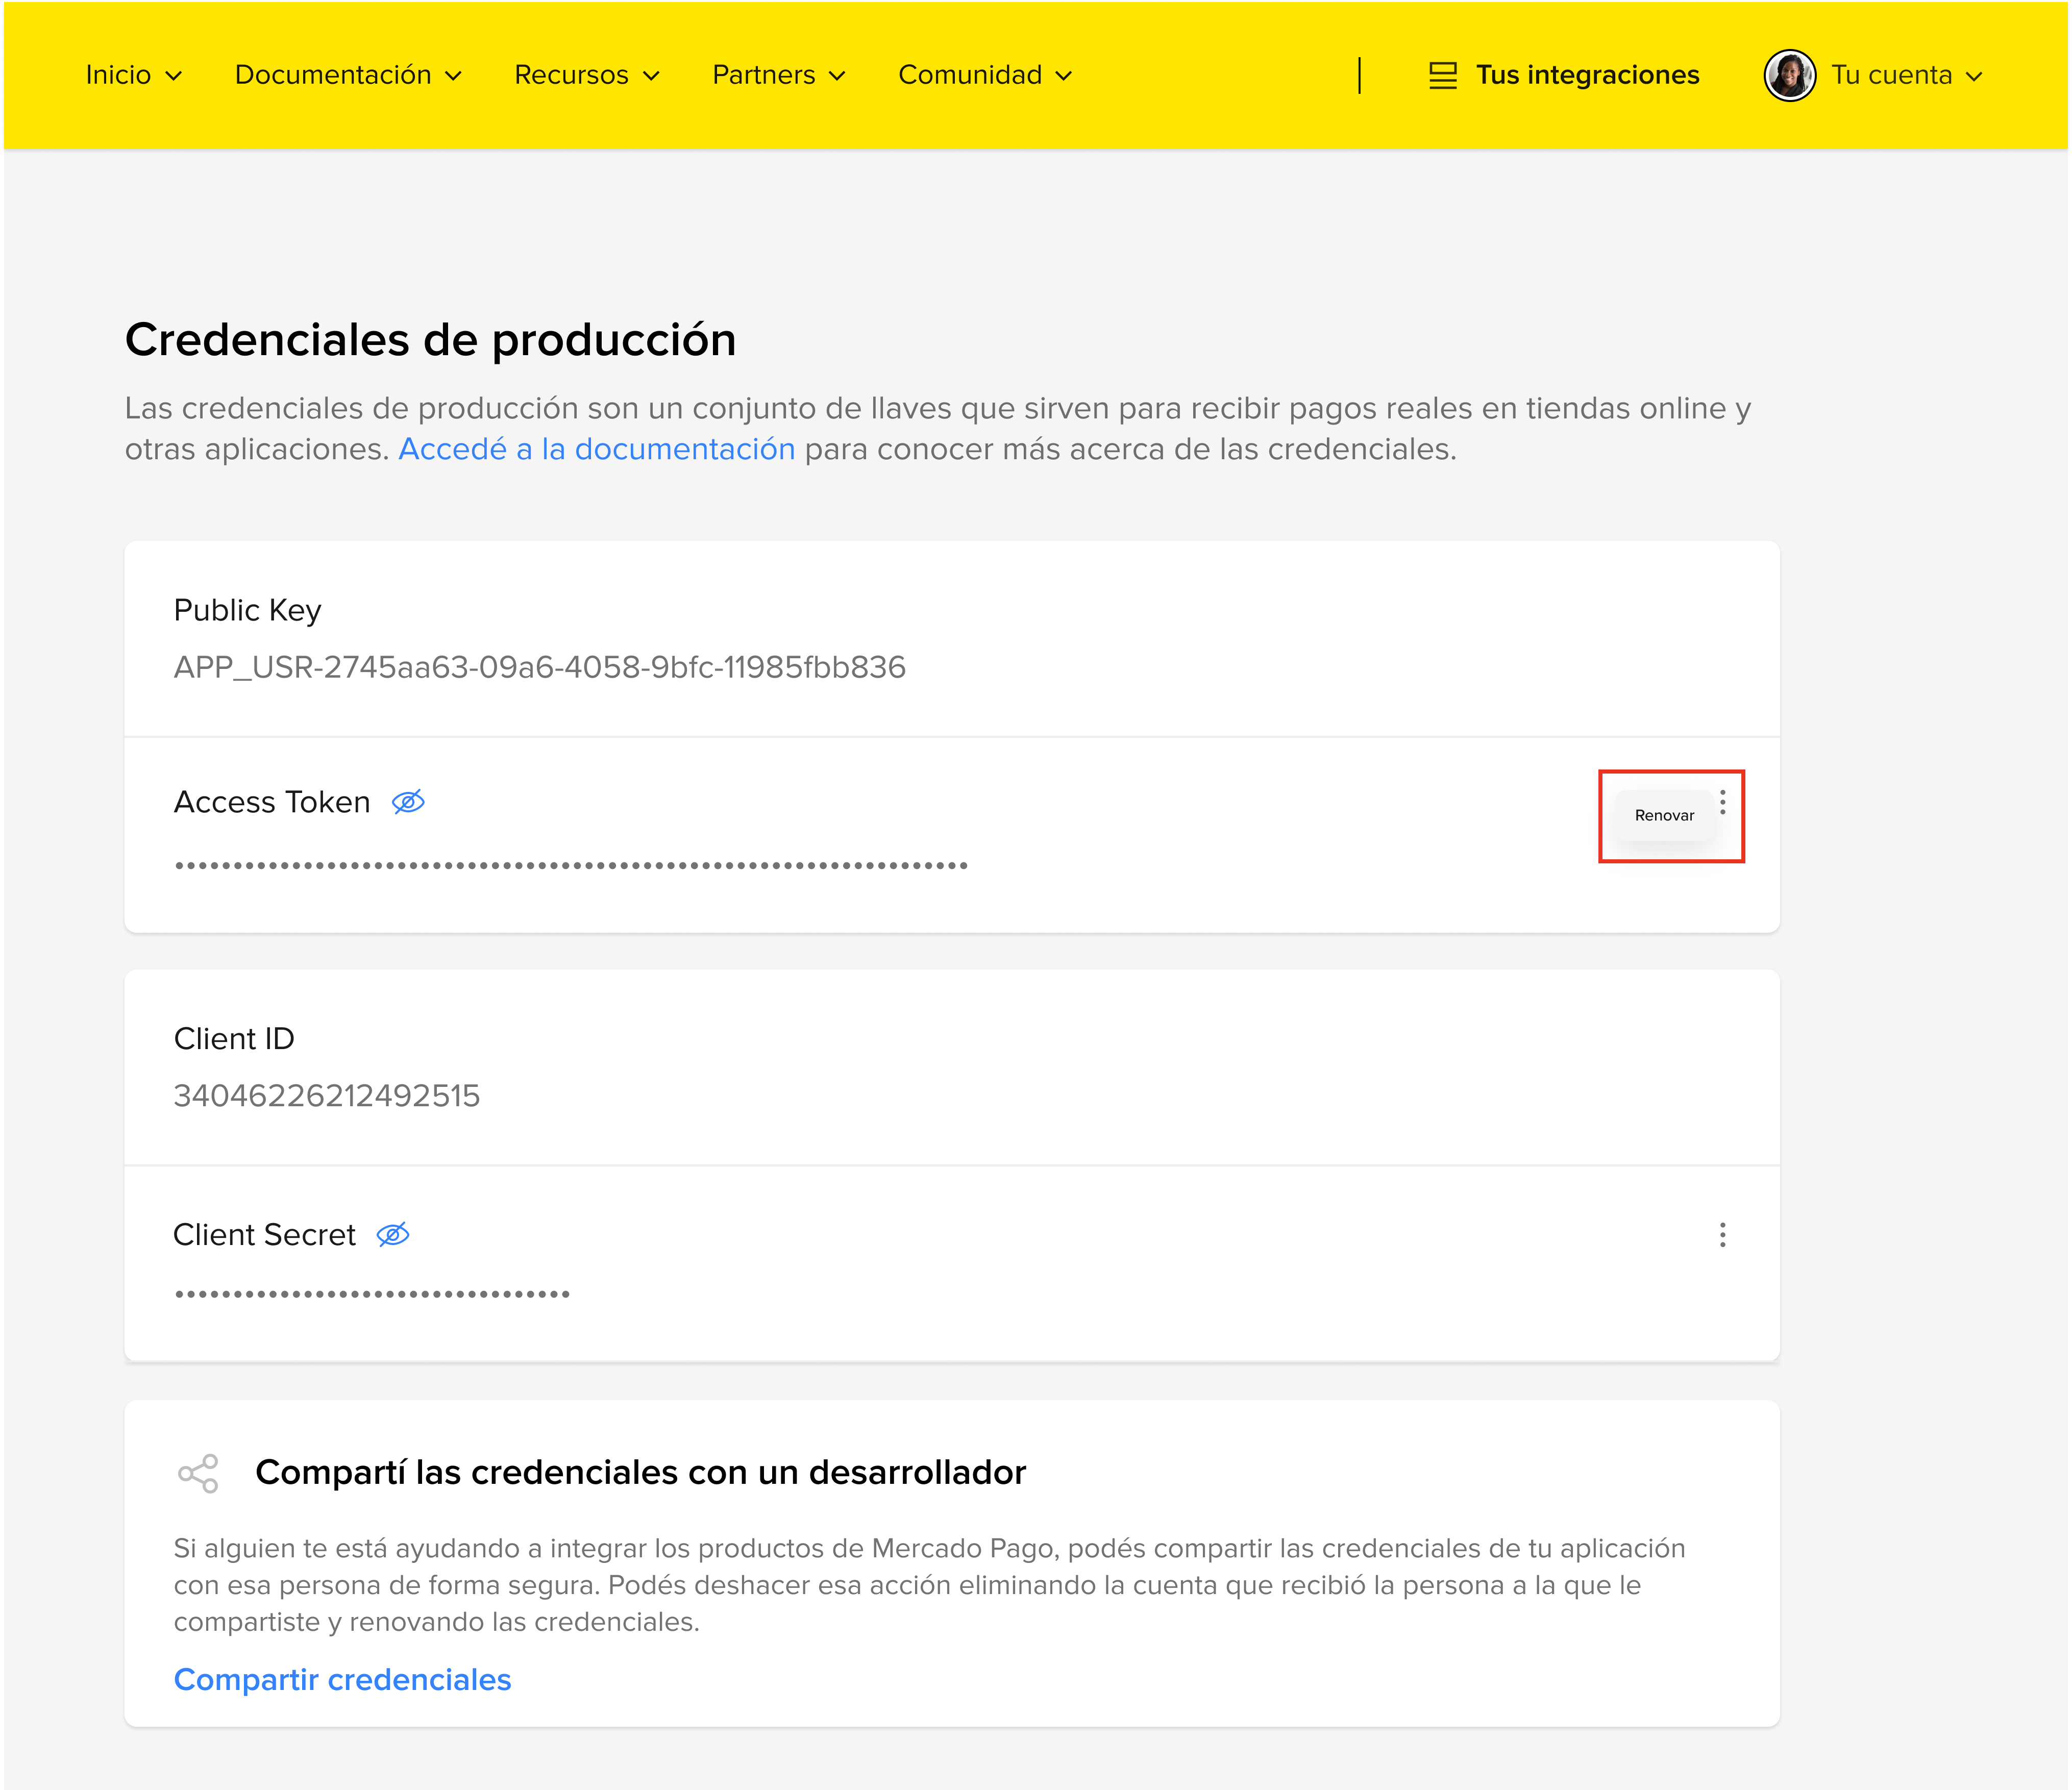This screenshot has height=1790, width=2072.
Task: Open the Compartir credenciales link
Action: [342, 1680]
